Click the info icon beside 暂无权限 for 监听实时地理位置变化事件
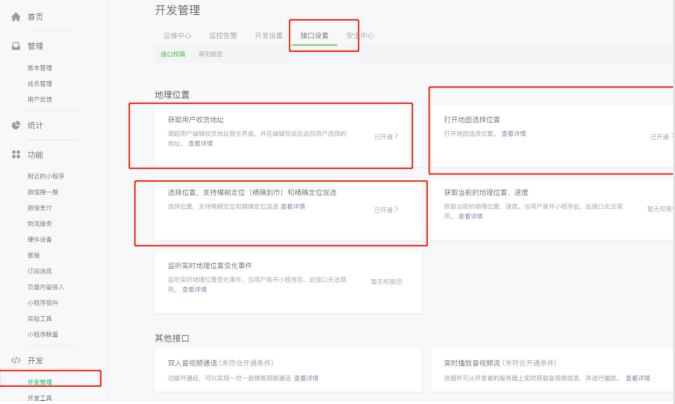 [400, 282]
